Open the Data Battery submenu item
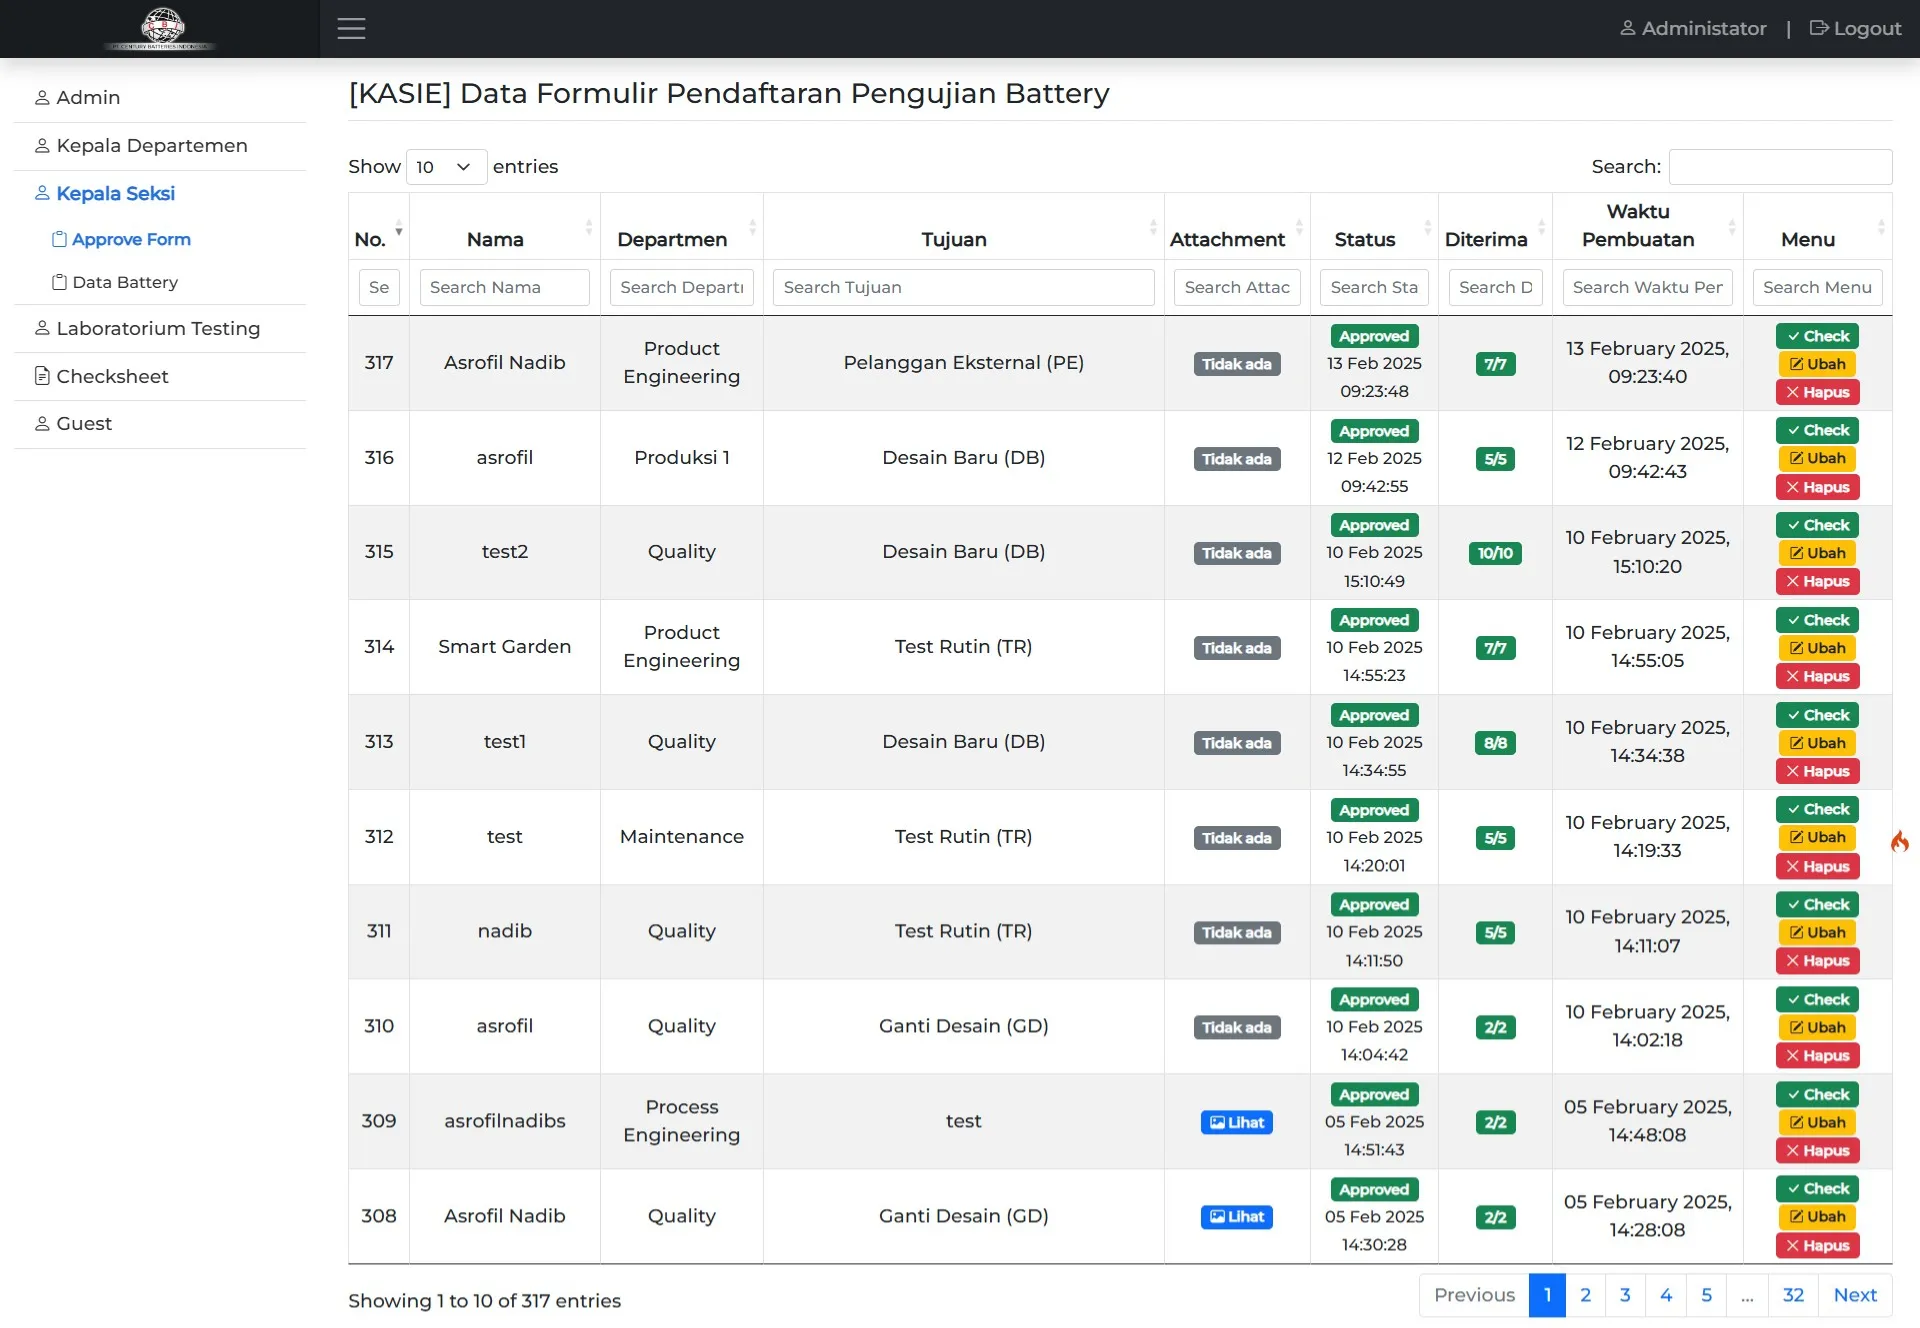 coord(115,283)
